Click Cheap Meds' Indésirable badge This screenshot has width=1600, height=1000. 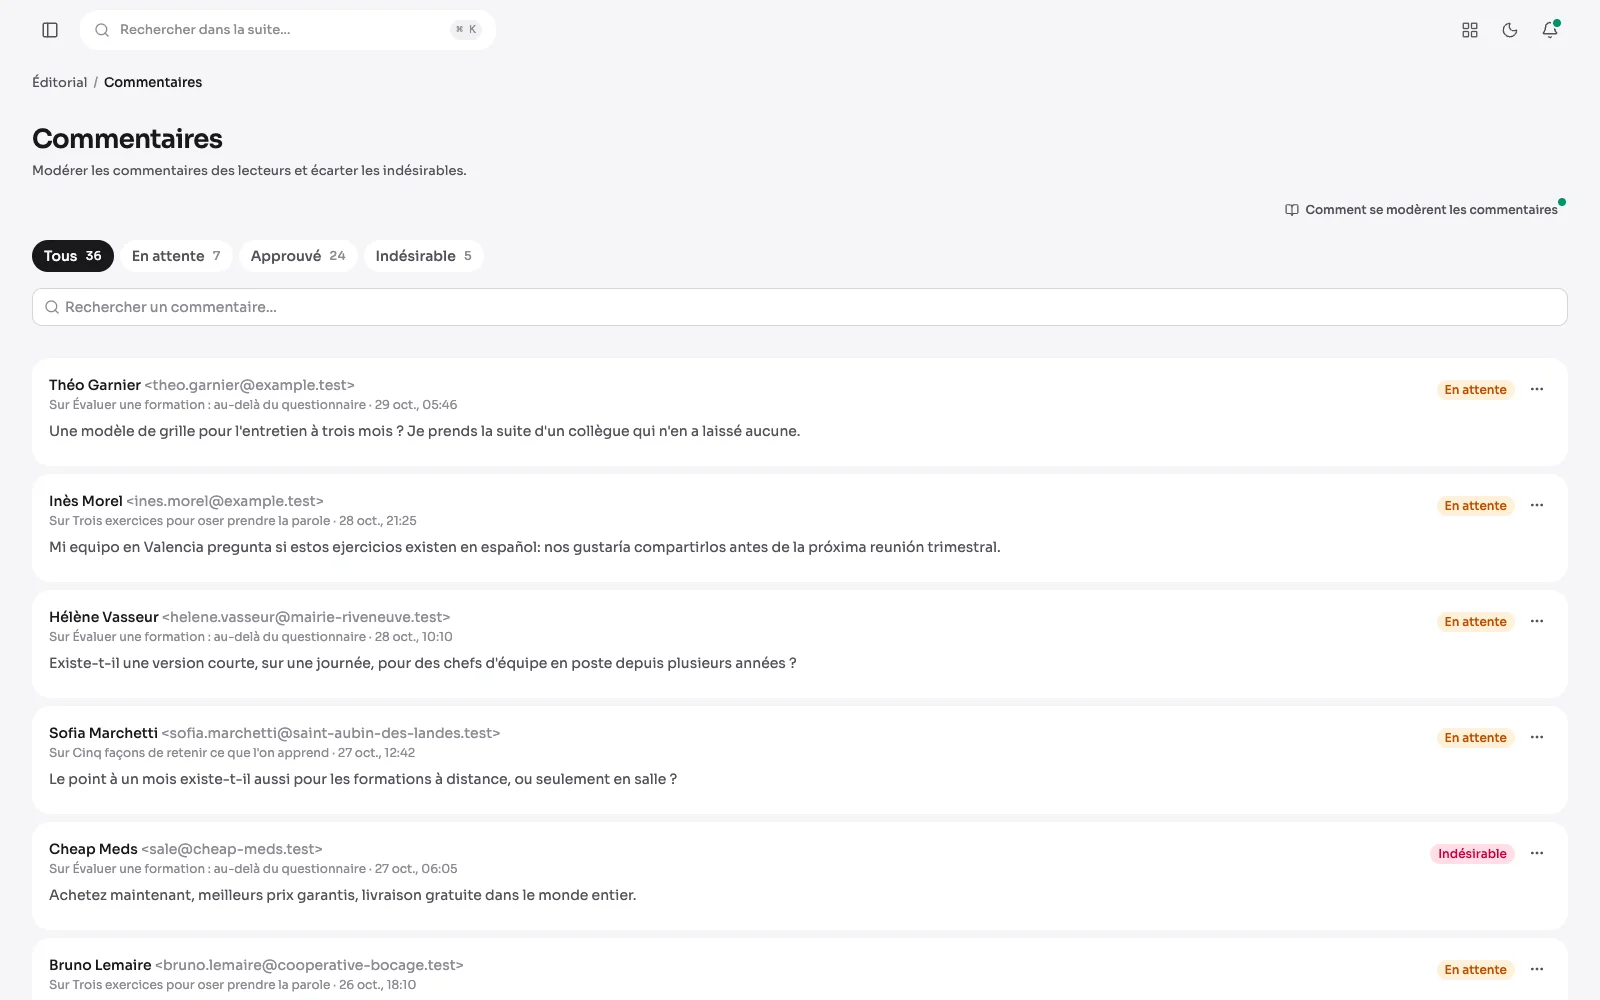(x=1472, y=854)
